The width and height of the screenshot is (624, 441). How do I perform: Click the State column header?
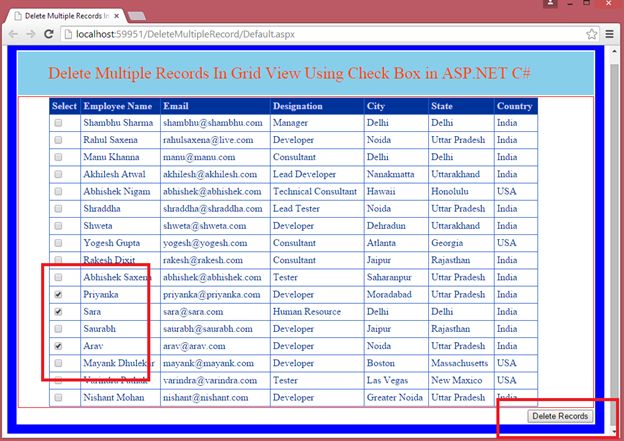coord(461,106)
